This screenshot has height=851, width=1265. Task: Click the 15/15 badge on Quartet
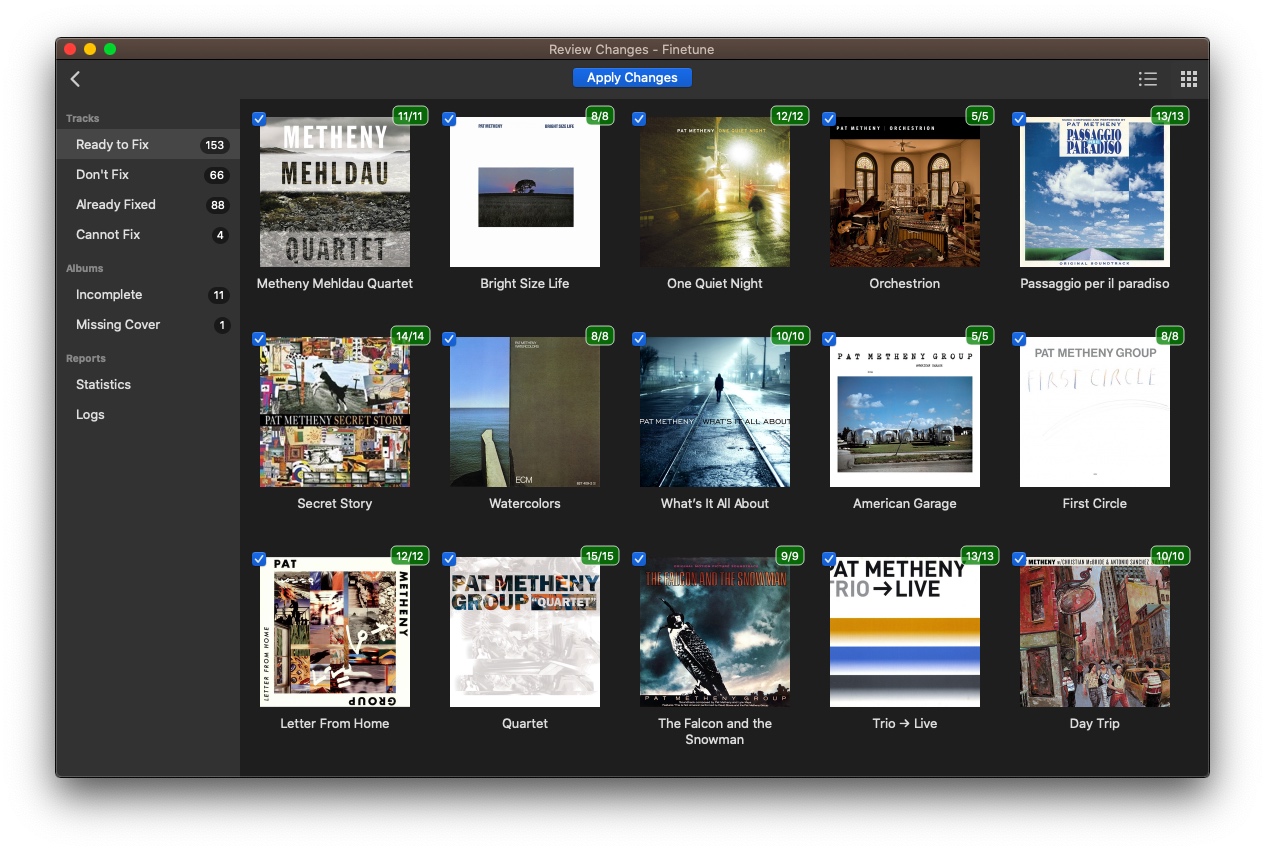click(x=600, y=556)
